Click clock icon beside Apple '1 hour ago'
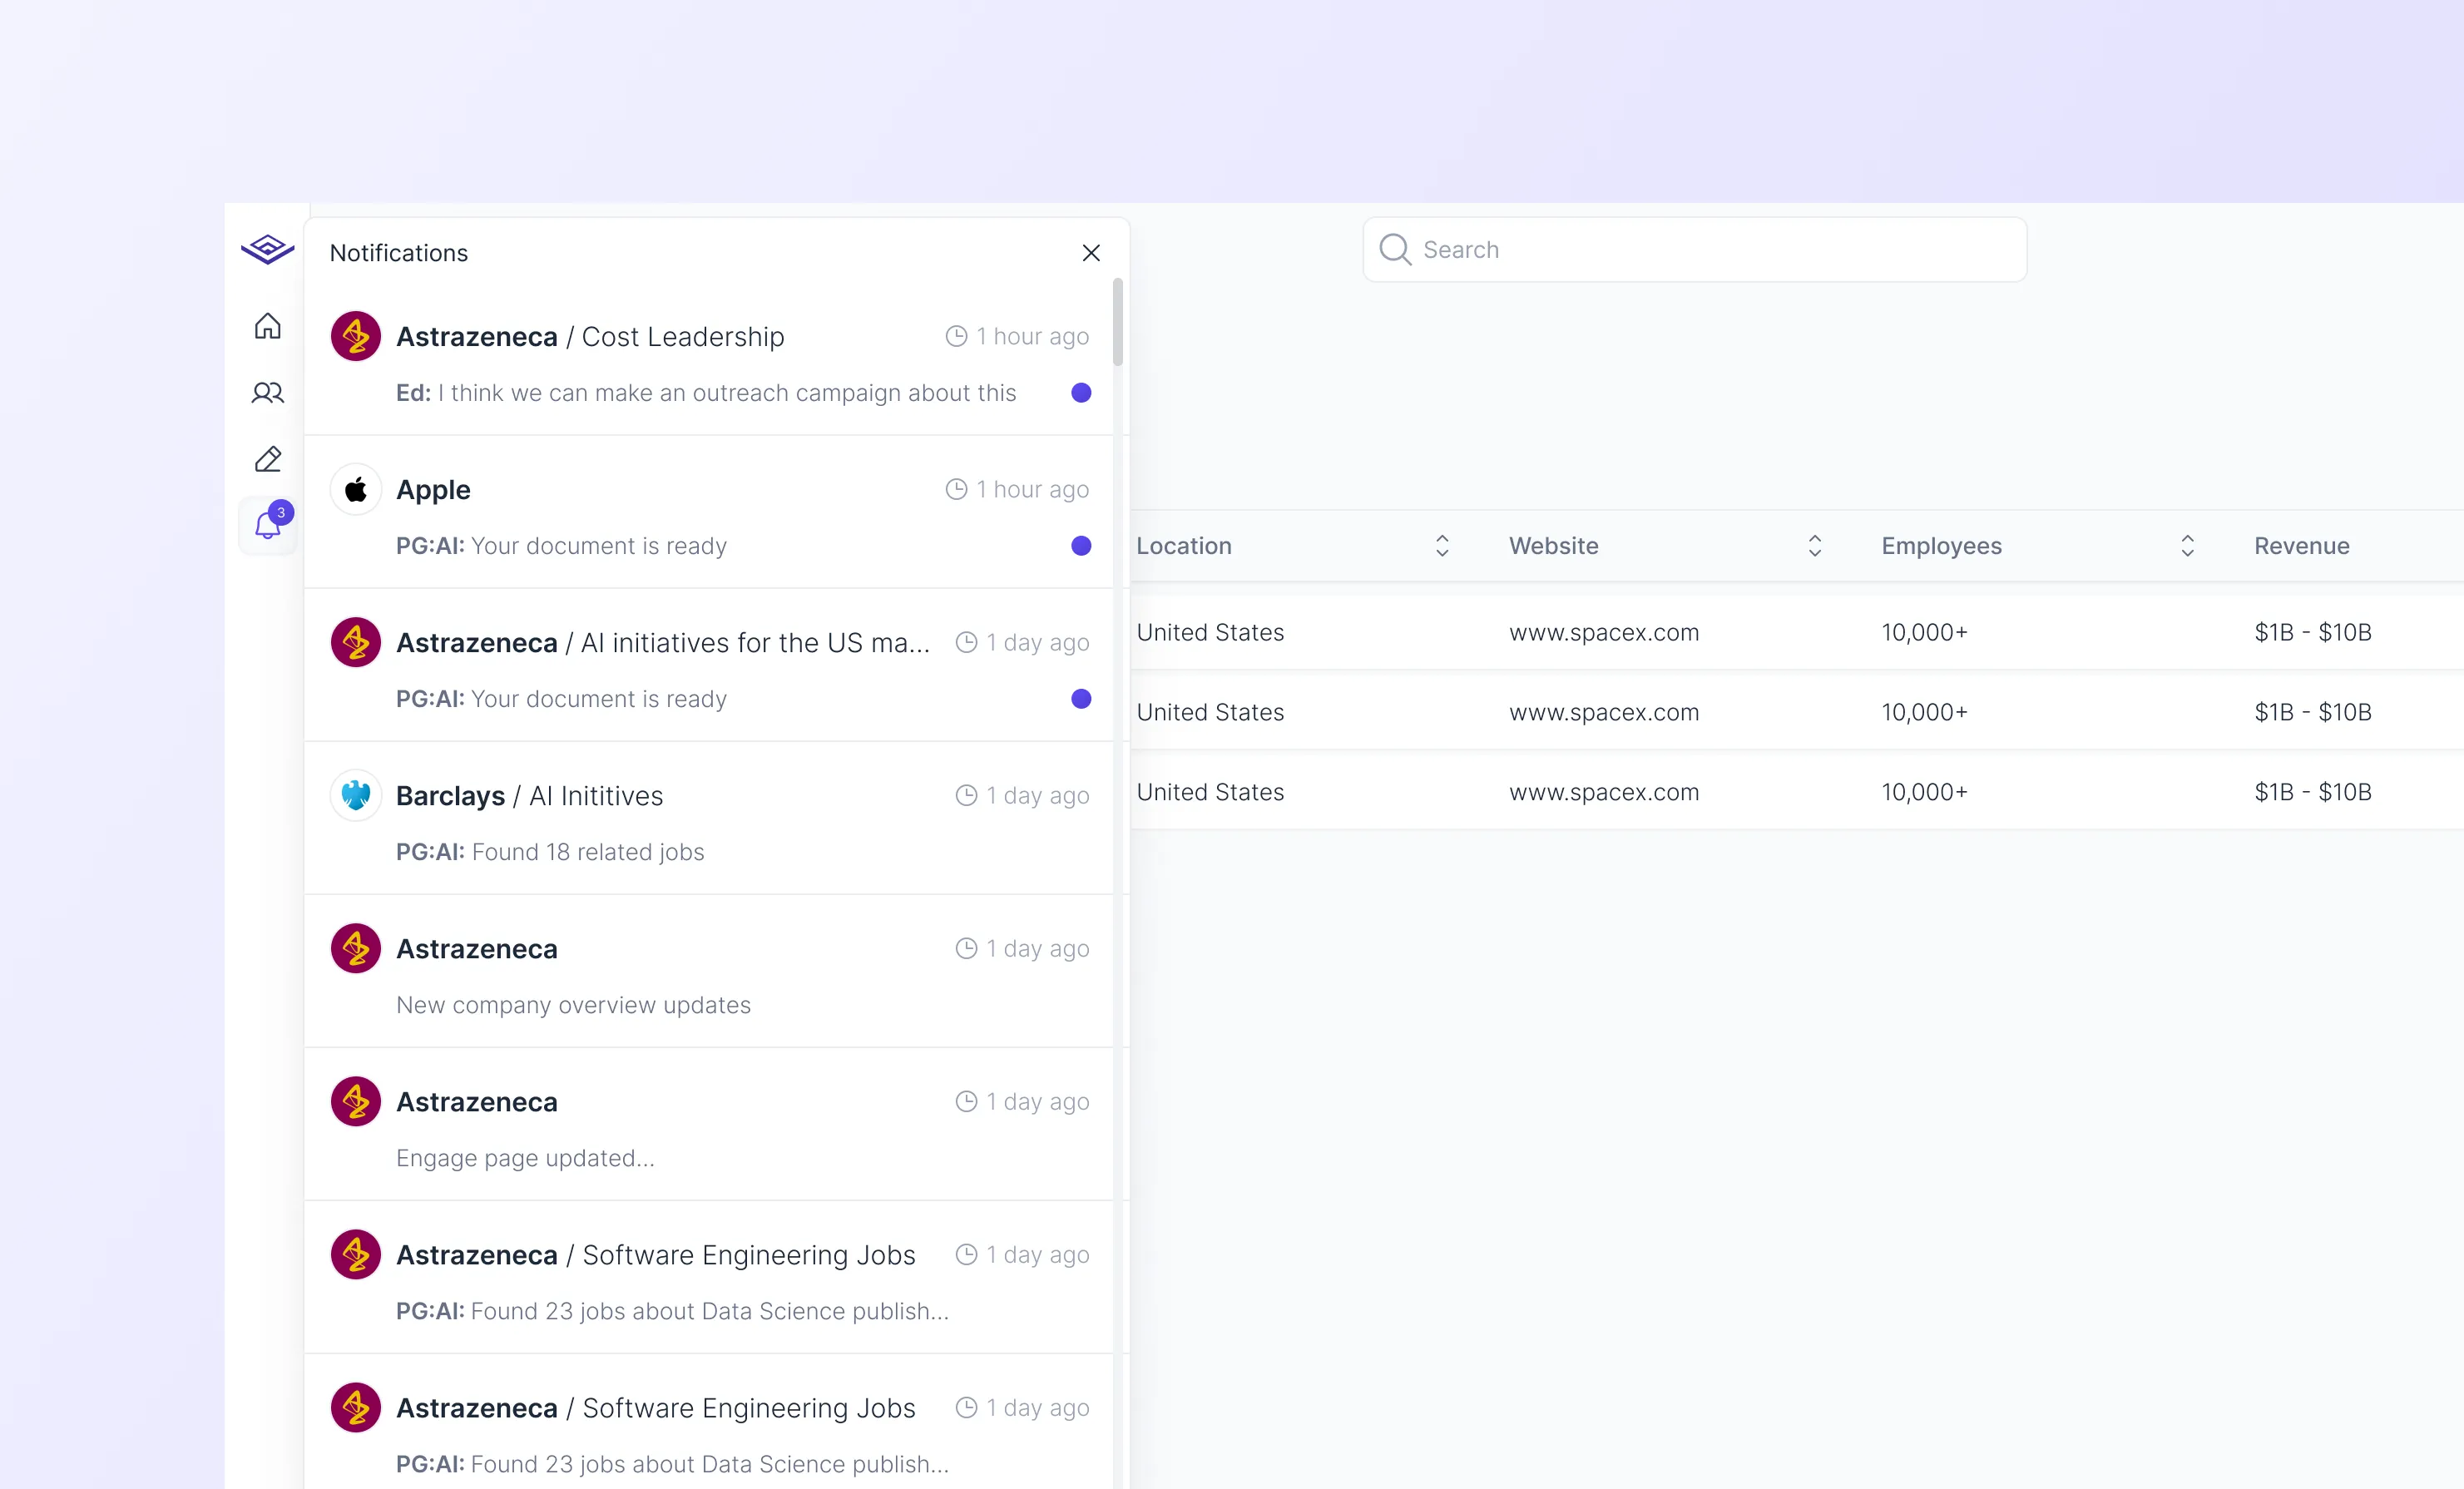Screen dimensions: 2464x1489 [956, 489]
